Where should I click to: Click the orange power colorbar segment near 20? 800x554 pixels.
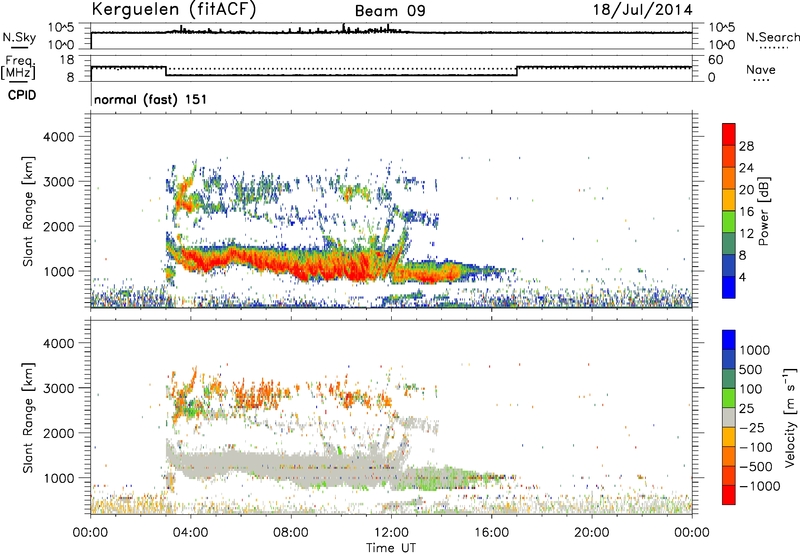coord(729,178)
